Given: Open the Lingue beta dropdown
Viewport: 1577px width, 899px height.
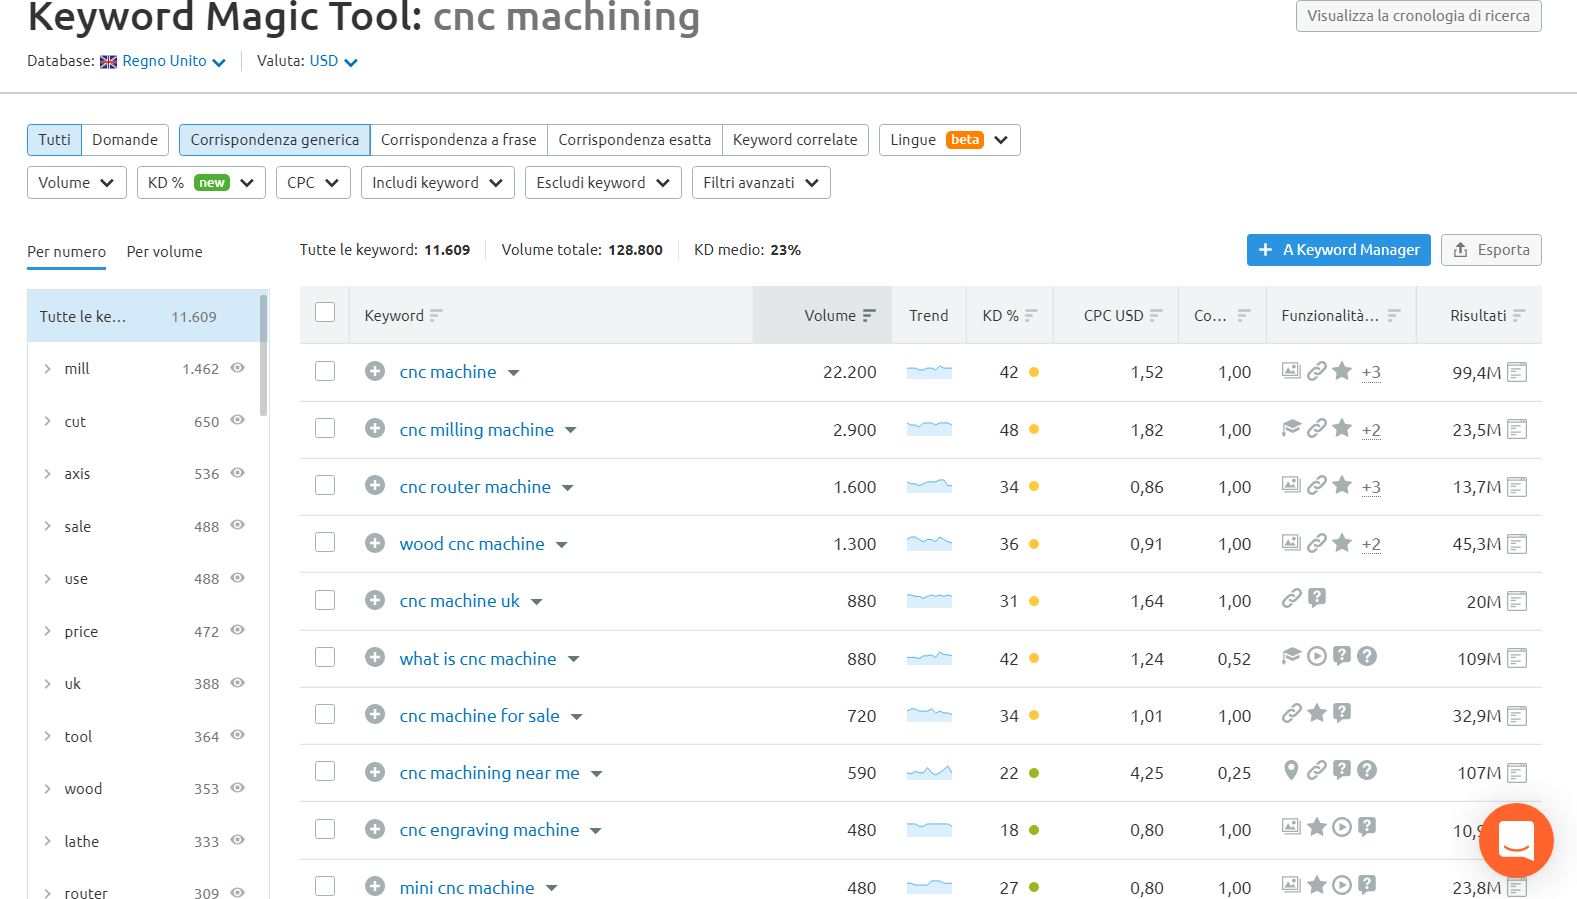Looking at the screenshot, I should point(950,140).
